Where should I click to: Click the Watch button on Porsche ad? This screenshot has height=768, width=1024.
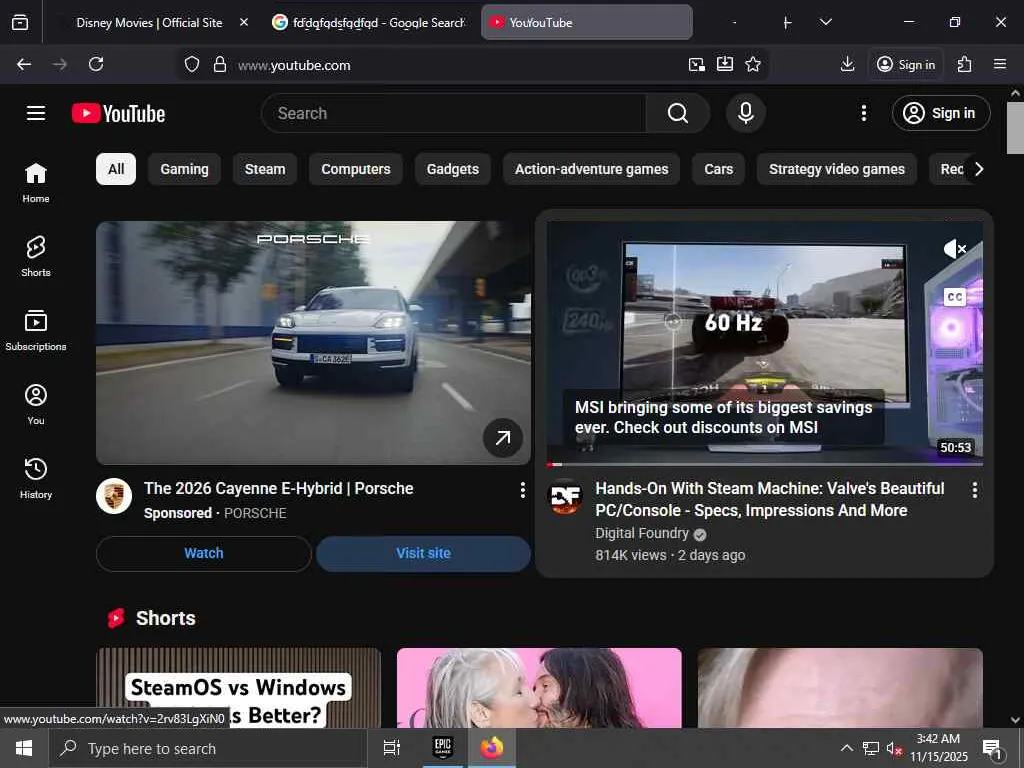(x=204, y=553)
